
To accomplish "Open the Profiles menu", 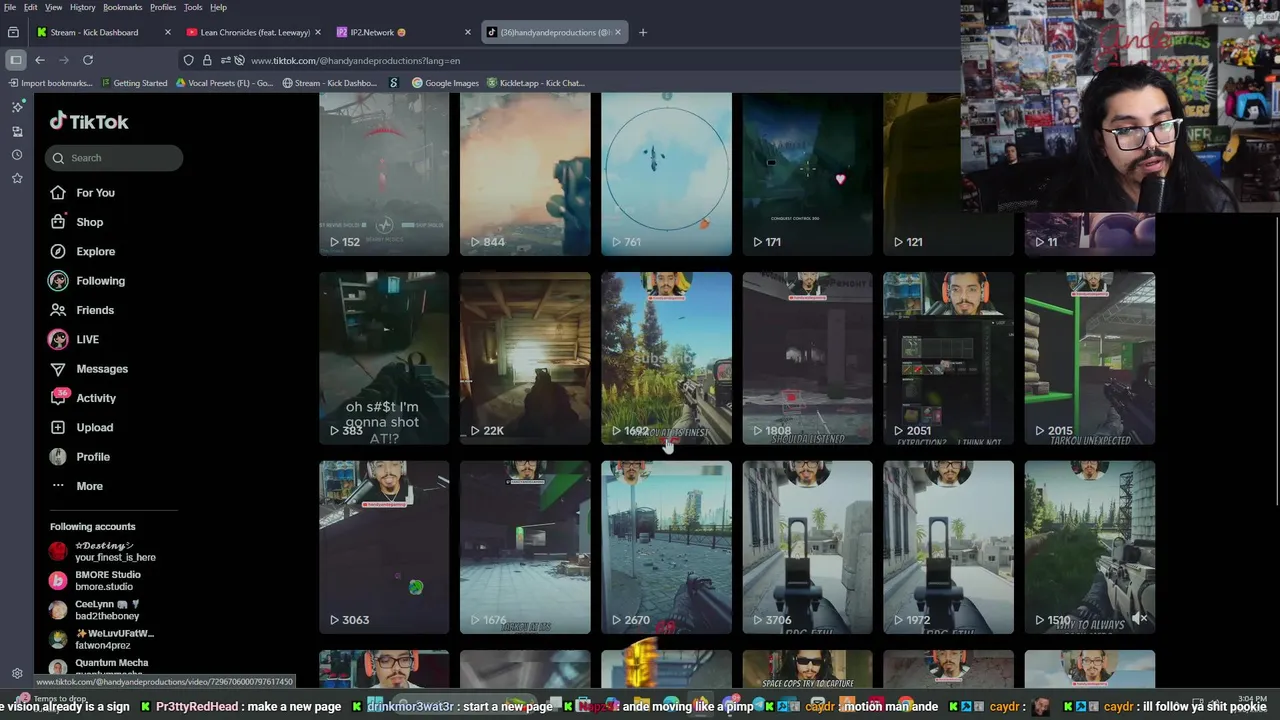I will tap(163, 7).
